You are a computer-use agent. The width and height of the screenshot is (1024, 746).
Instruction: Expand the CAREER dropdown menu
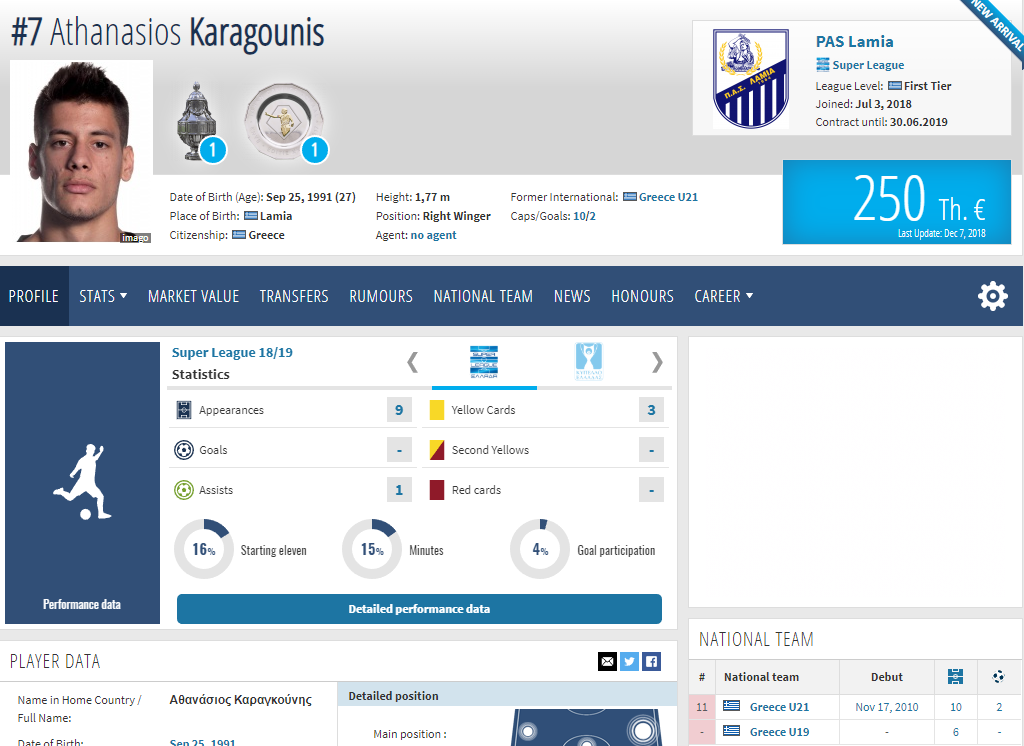click(724, 296)
